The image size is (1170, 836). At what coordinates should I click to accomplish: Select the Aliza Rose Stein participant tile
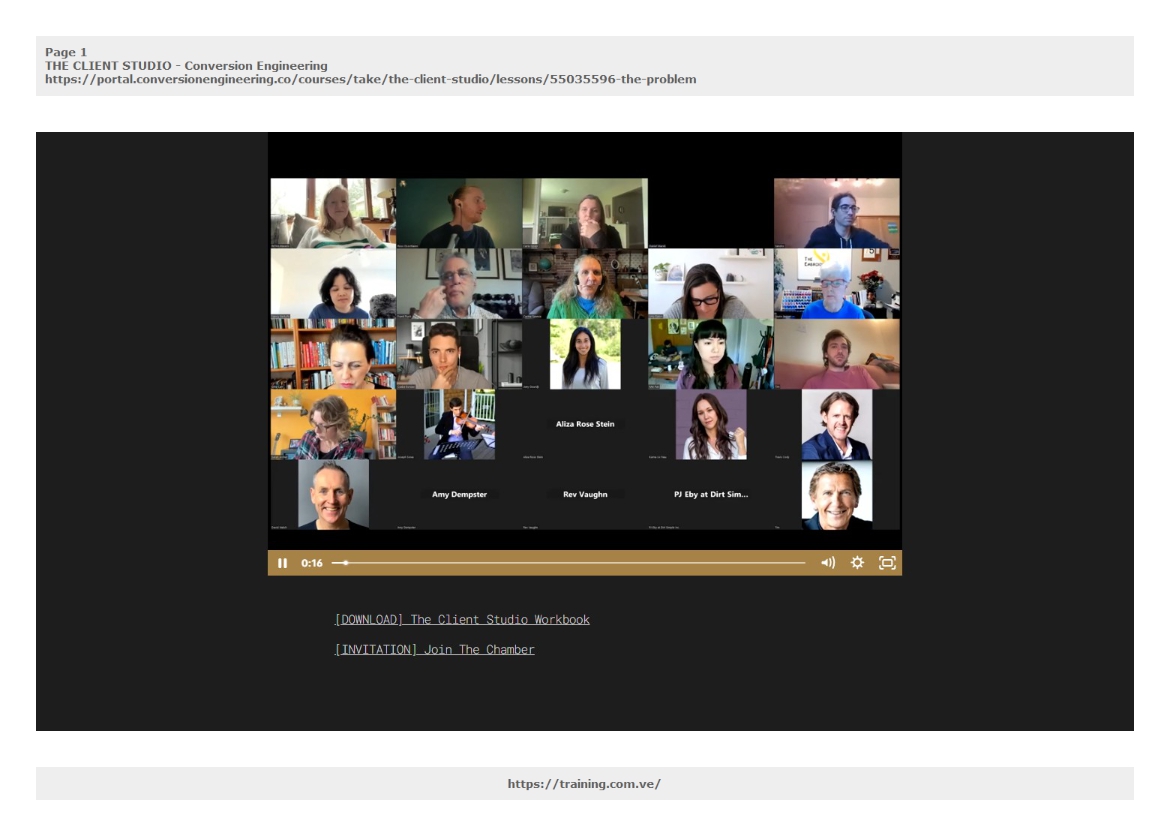[585, 424]
